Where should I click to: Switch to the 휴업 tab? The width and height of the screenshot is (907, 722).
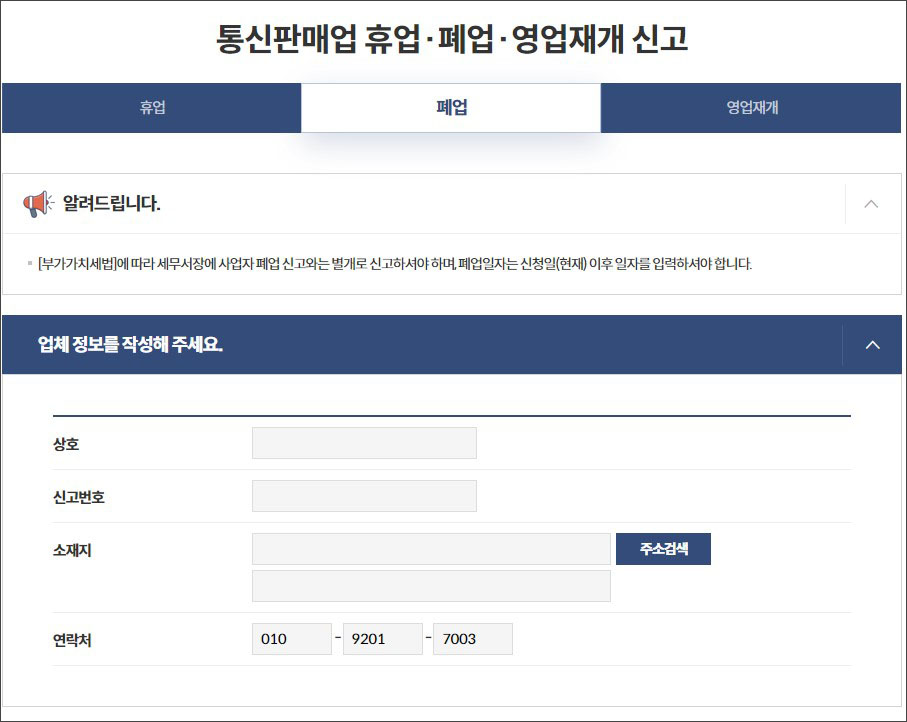click(x=152, y=108)
